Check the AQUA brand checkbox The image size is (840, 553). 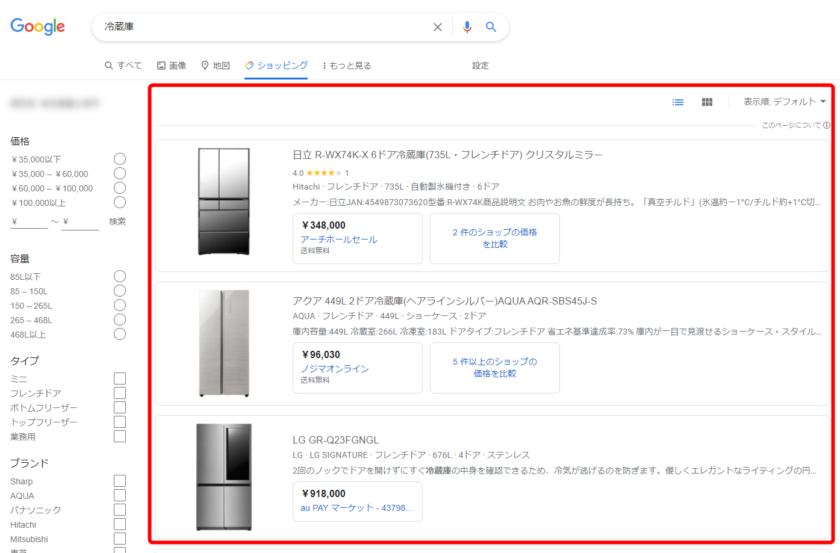coord(120,496)
